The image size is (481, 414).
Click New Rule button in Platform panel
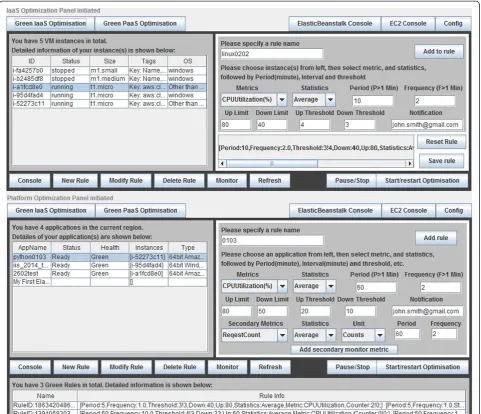click(x=76, y=367)
